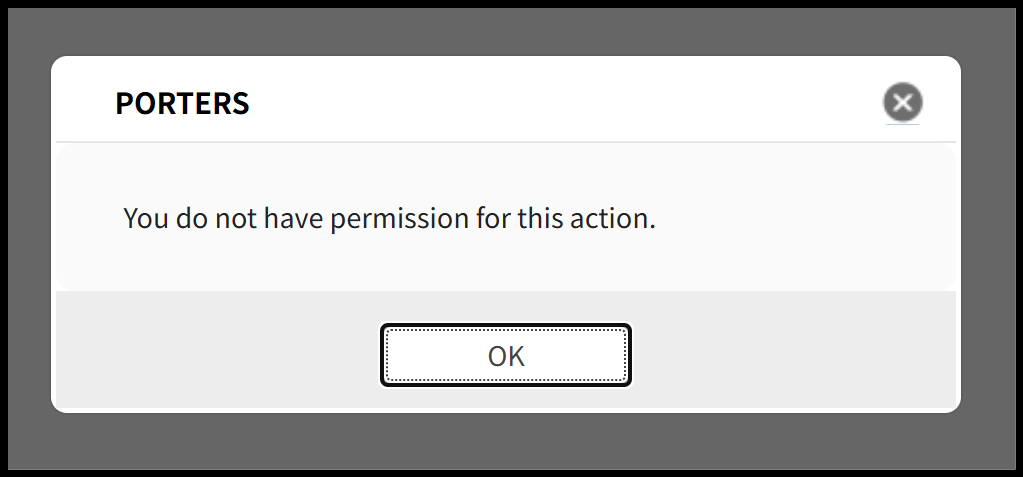1023x477 pixels.
Task: Close the PORTERS dialog with the X icon
Action: [x=902, y=102]
